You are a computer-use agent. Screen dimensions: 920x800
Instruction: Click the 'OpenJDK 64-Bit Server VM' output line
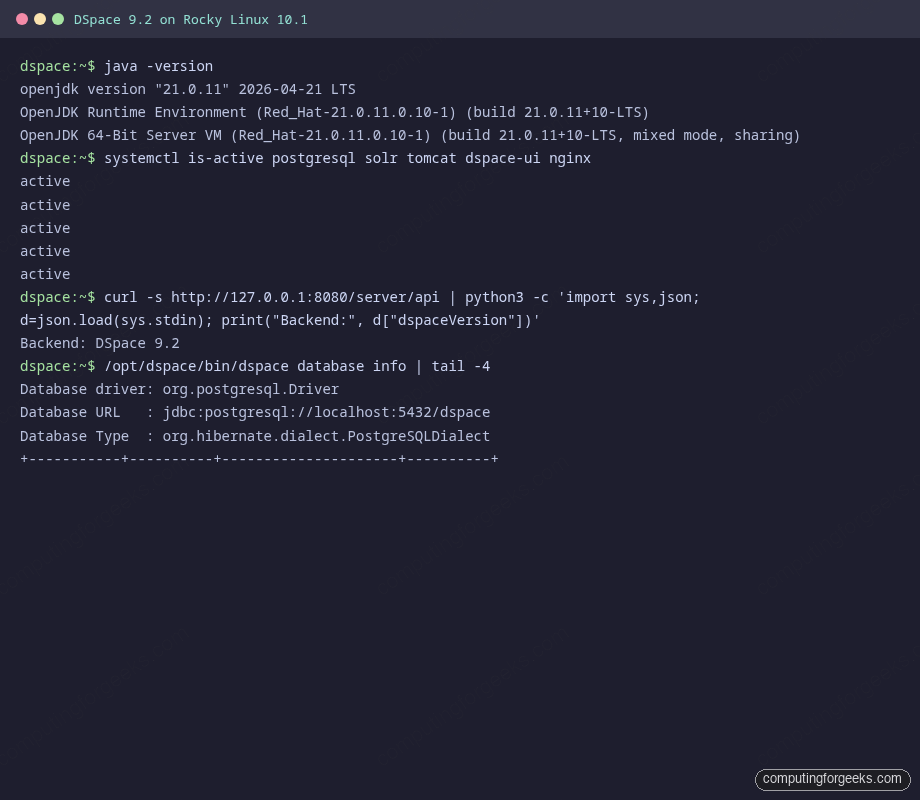[410, 136]
